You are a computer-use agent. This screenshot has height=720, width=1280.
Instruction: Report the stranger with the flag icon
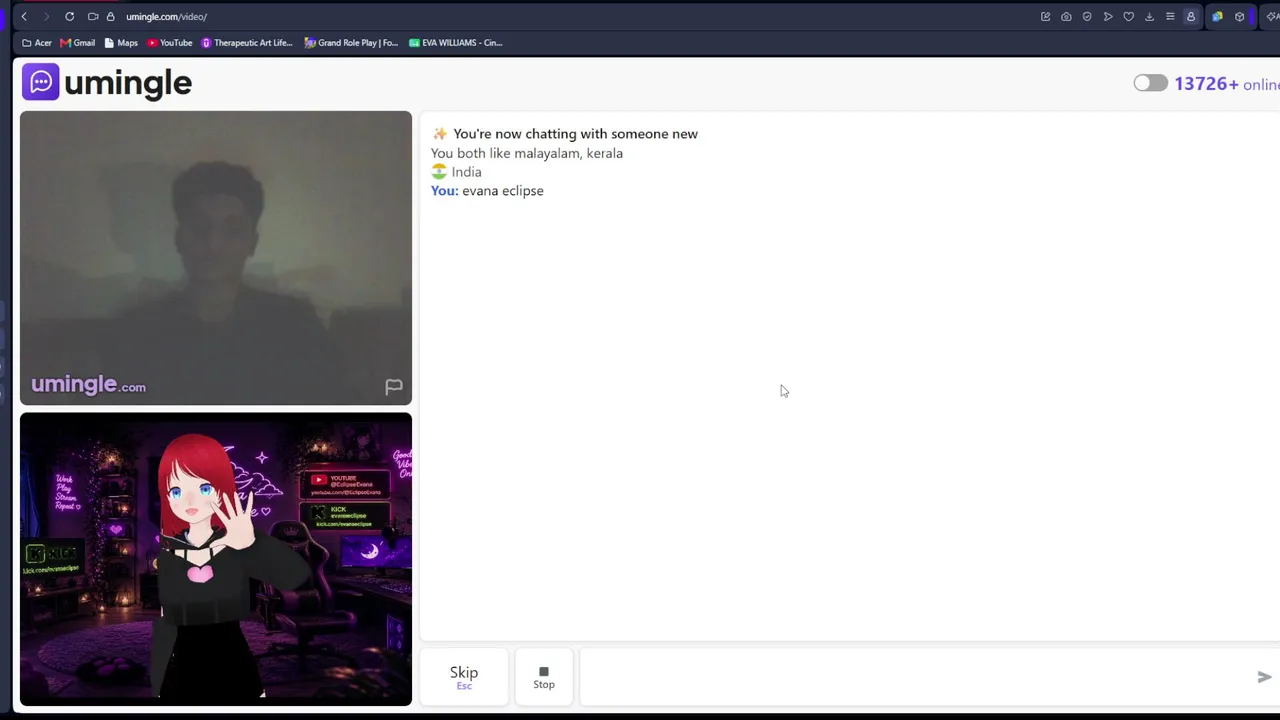tap(393, 386)
